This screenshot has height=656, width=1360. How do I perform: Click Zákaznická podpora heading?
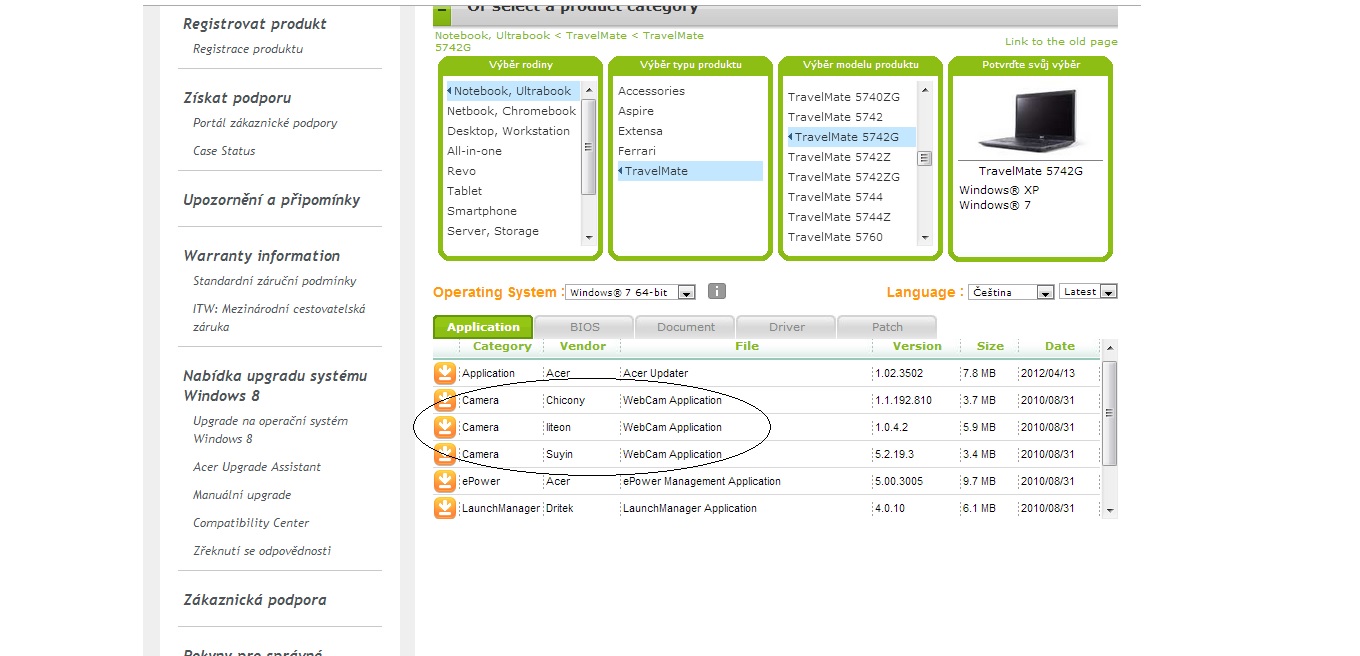click(x=255, y=600)
